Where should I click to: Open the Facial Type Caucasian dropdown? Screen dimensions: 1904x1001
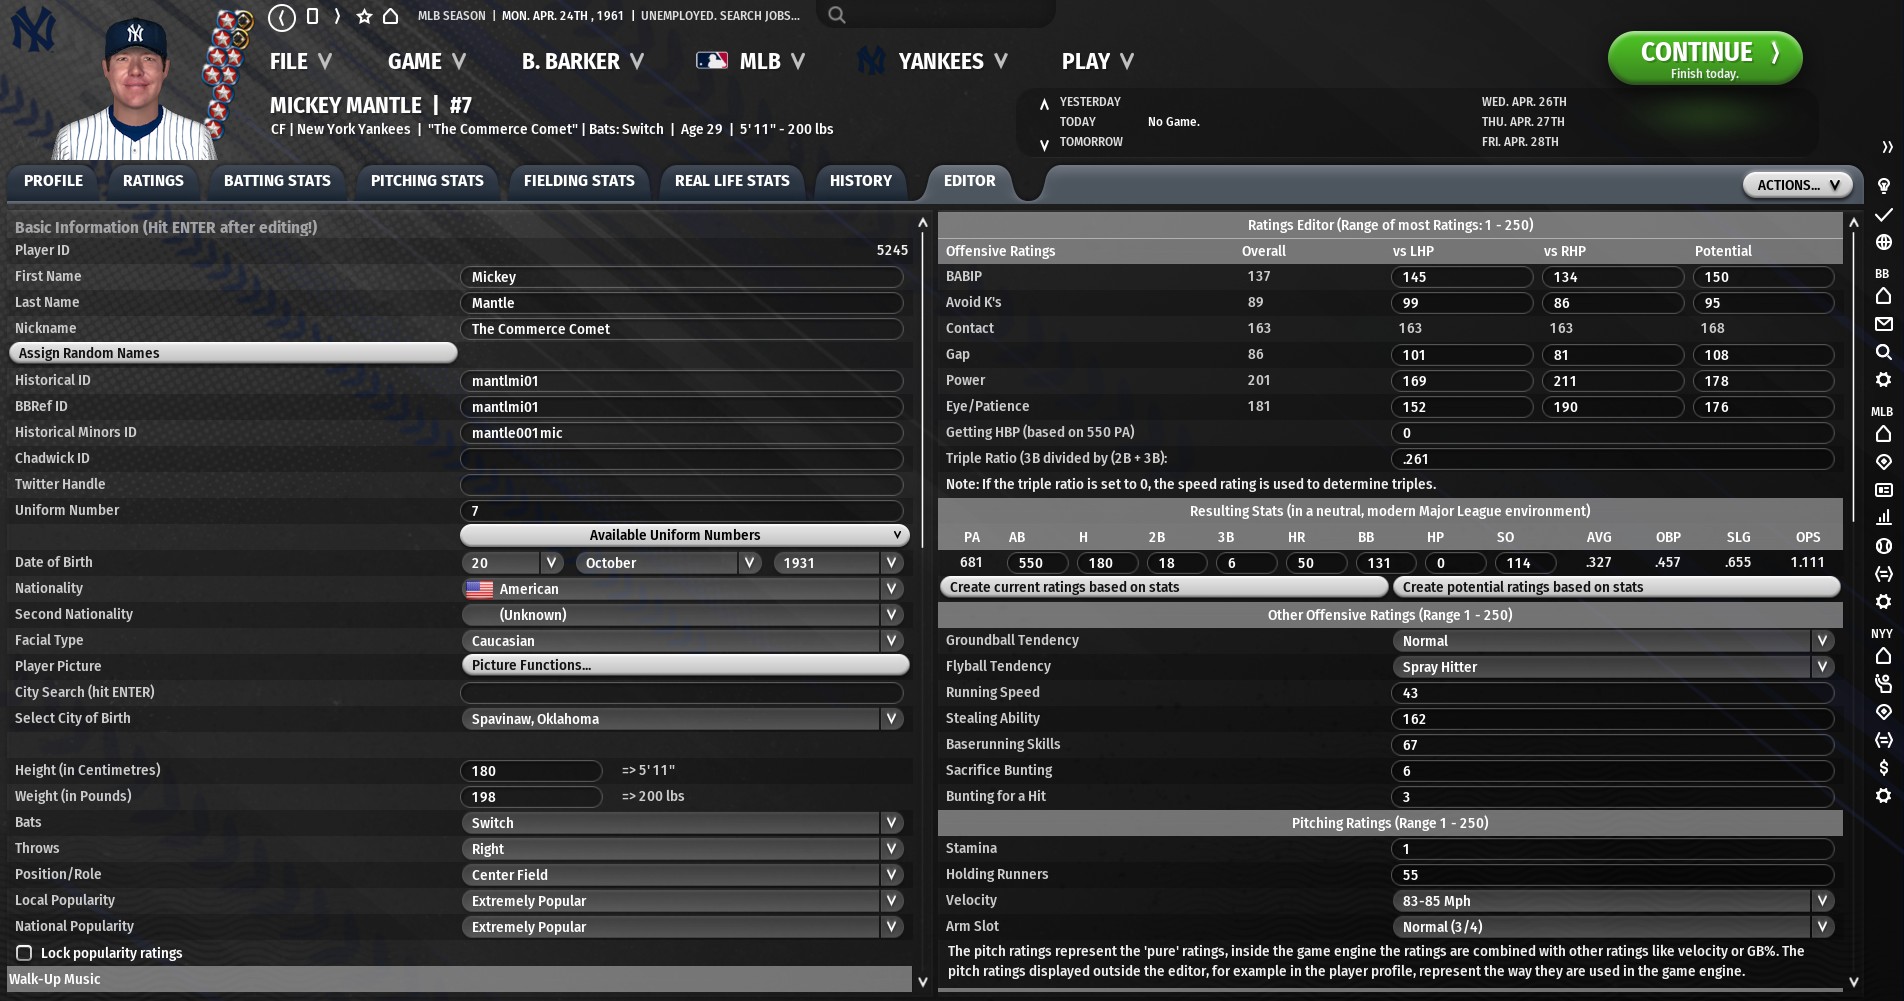(x=684, y=641)
